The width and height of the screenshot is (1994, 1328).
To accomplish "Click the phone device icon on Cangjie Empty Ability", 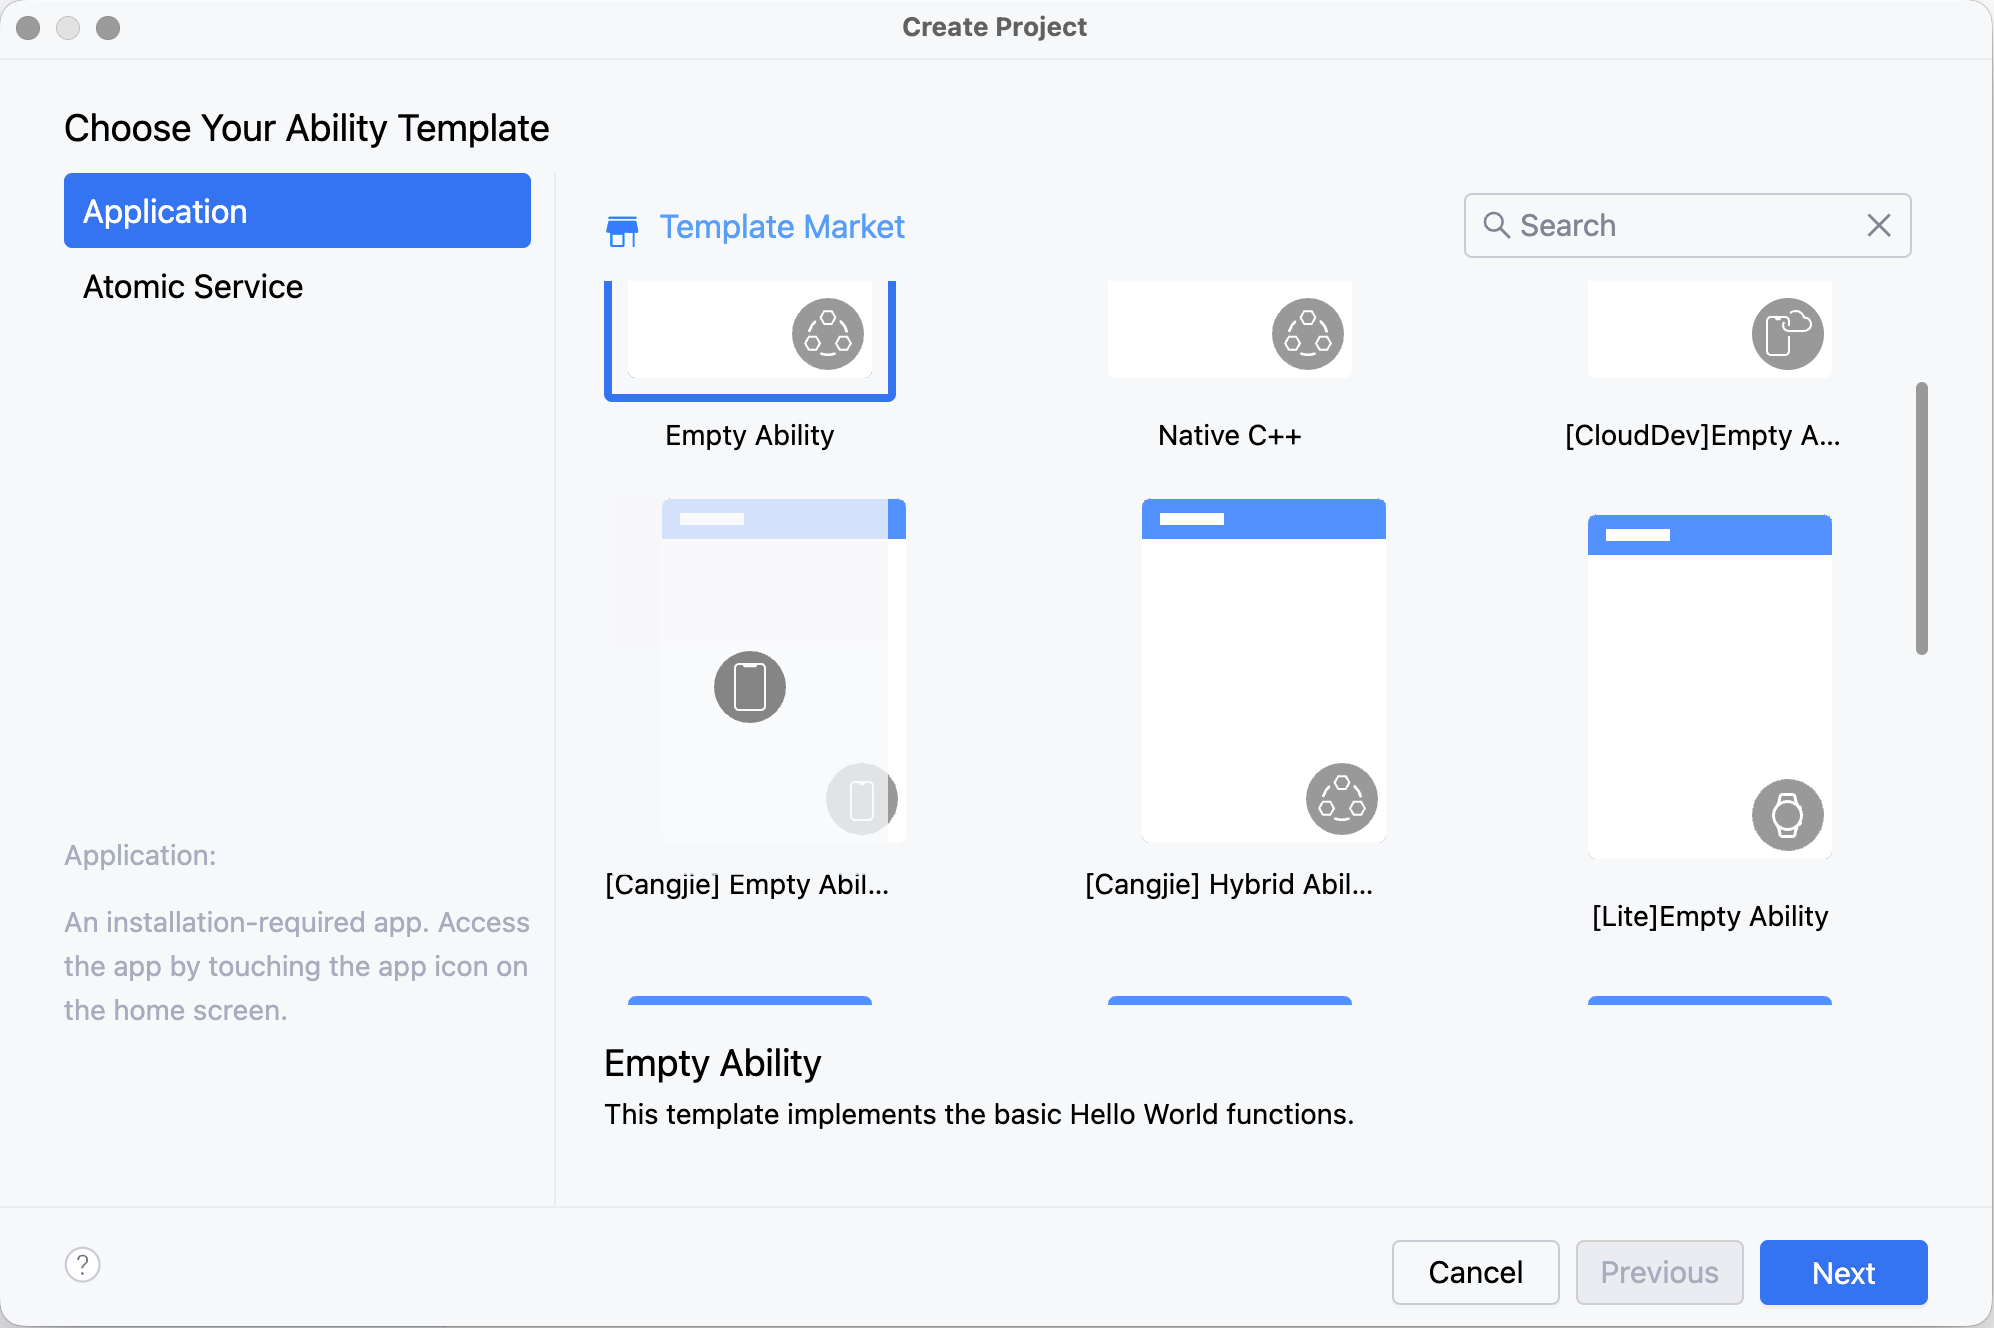I will click(750, 687).
